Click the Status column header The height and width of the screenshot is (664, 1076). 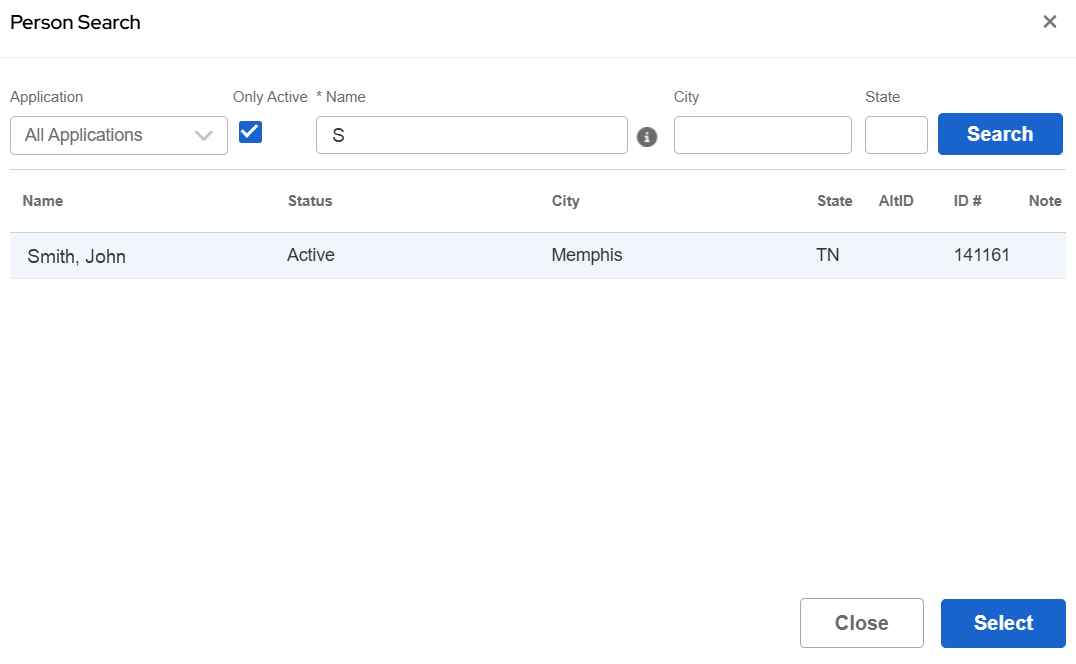pyautogui.click(x=310, y=201)
